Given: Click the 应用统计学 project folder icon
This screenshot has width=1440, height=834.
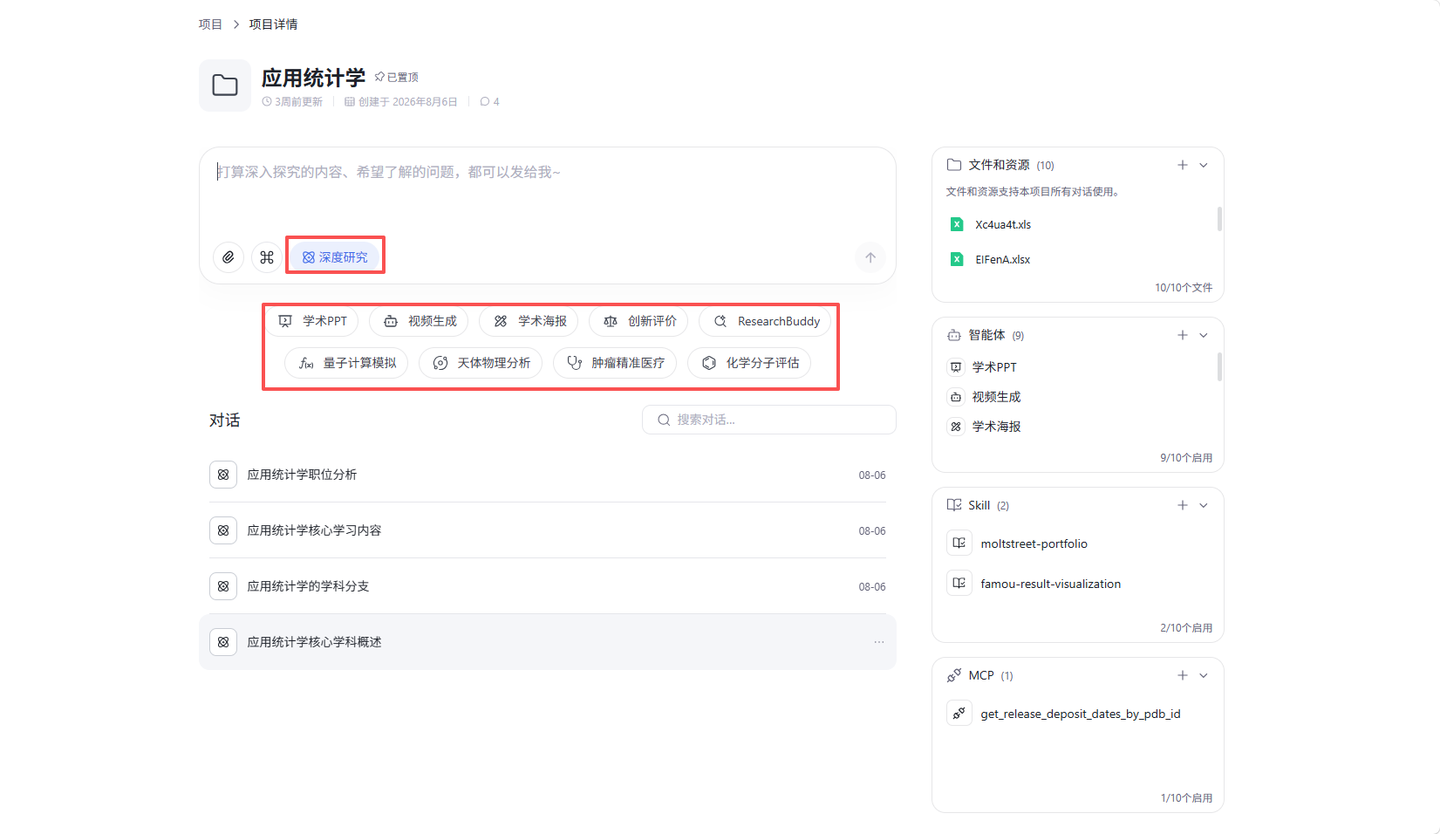Looking at the screenshot, I should point(225,85).
